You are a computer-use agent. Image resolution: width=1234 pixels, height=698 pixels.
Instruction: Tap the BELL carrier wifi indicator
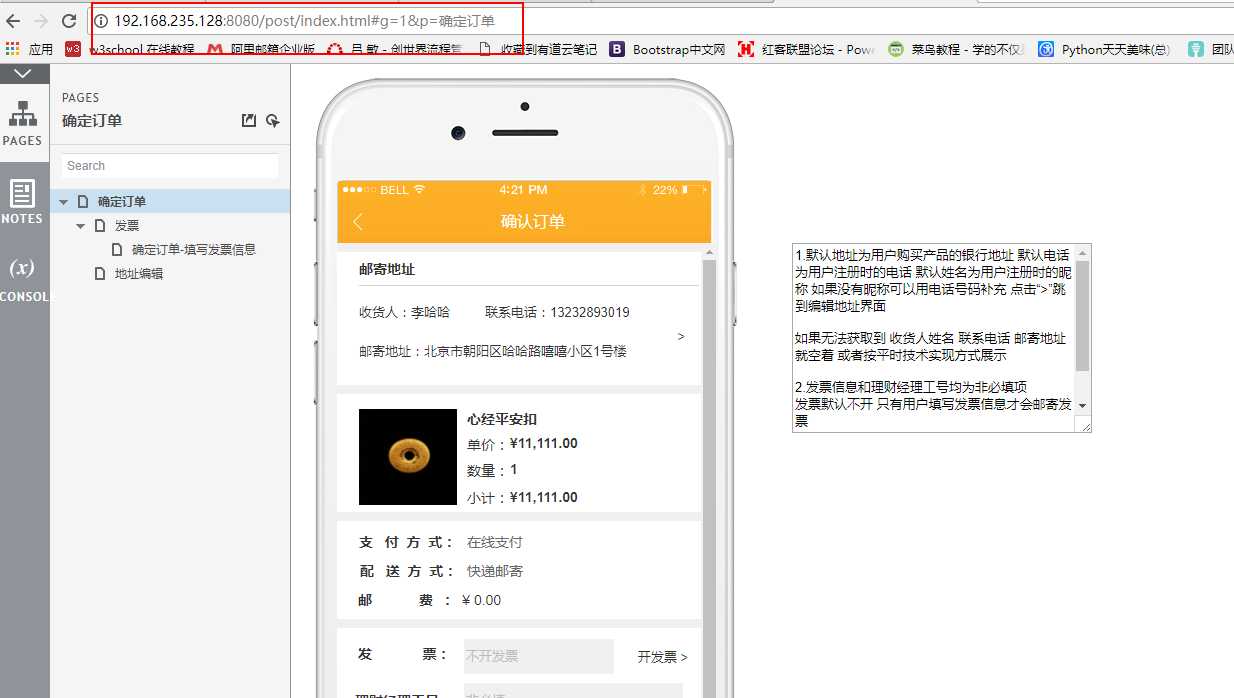point(384,190)
